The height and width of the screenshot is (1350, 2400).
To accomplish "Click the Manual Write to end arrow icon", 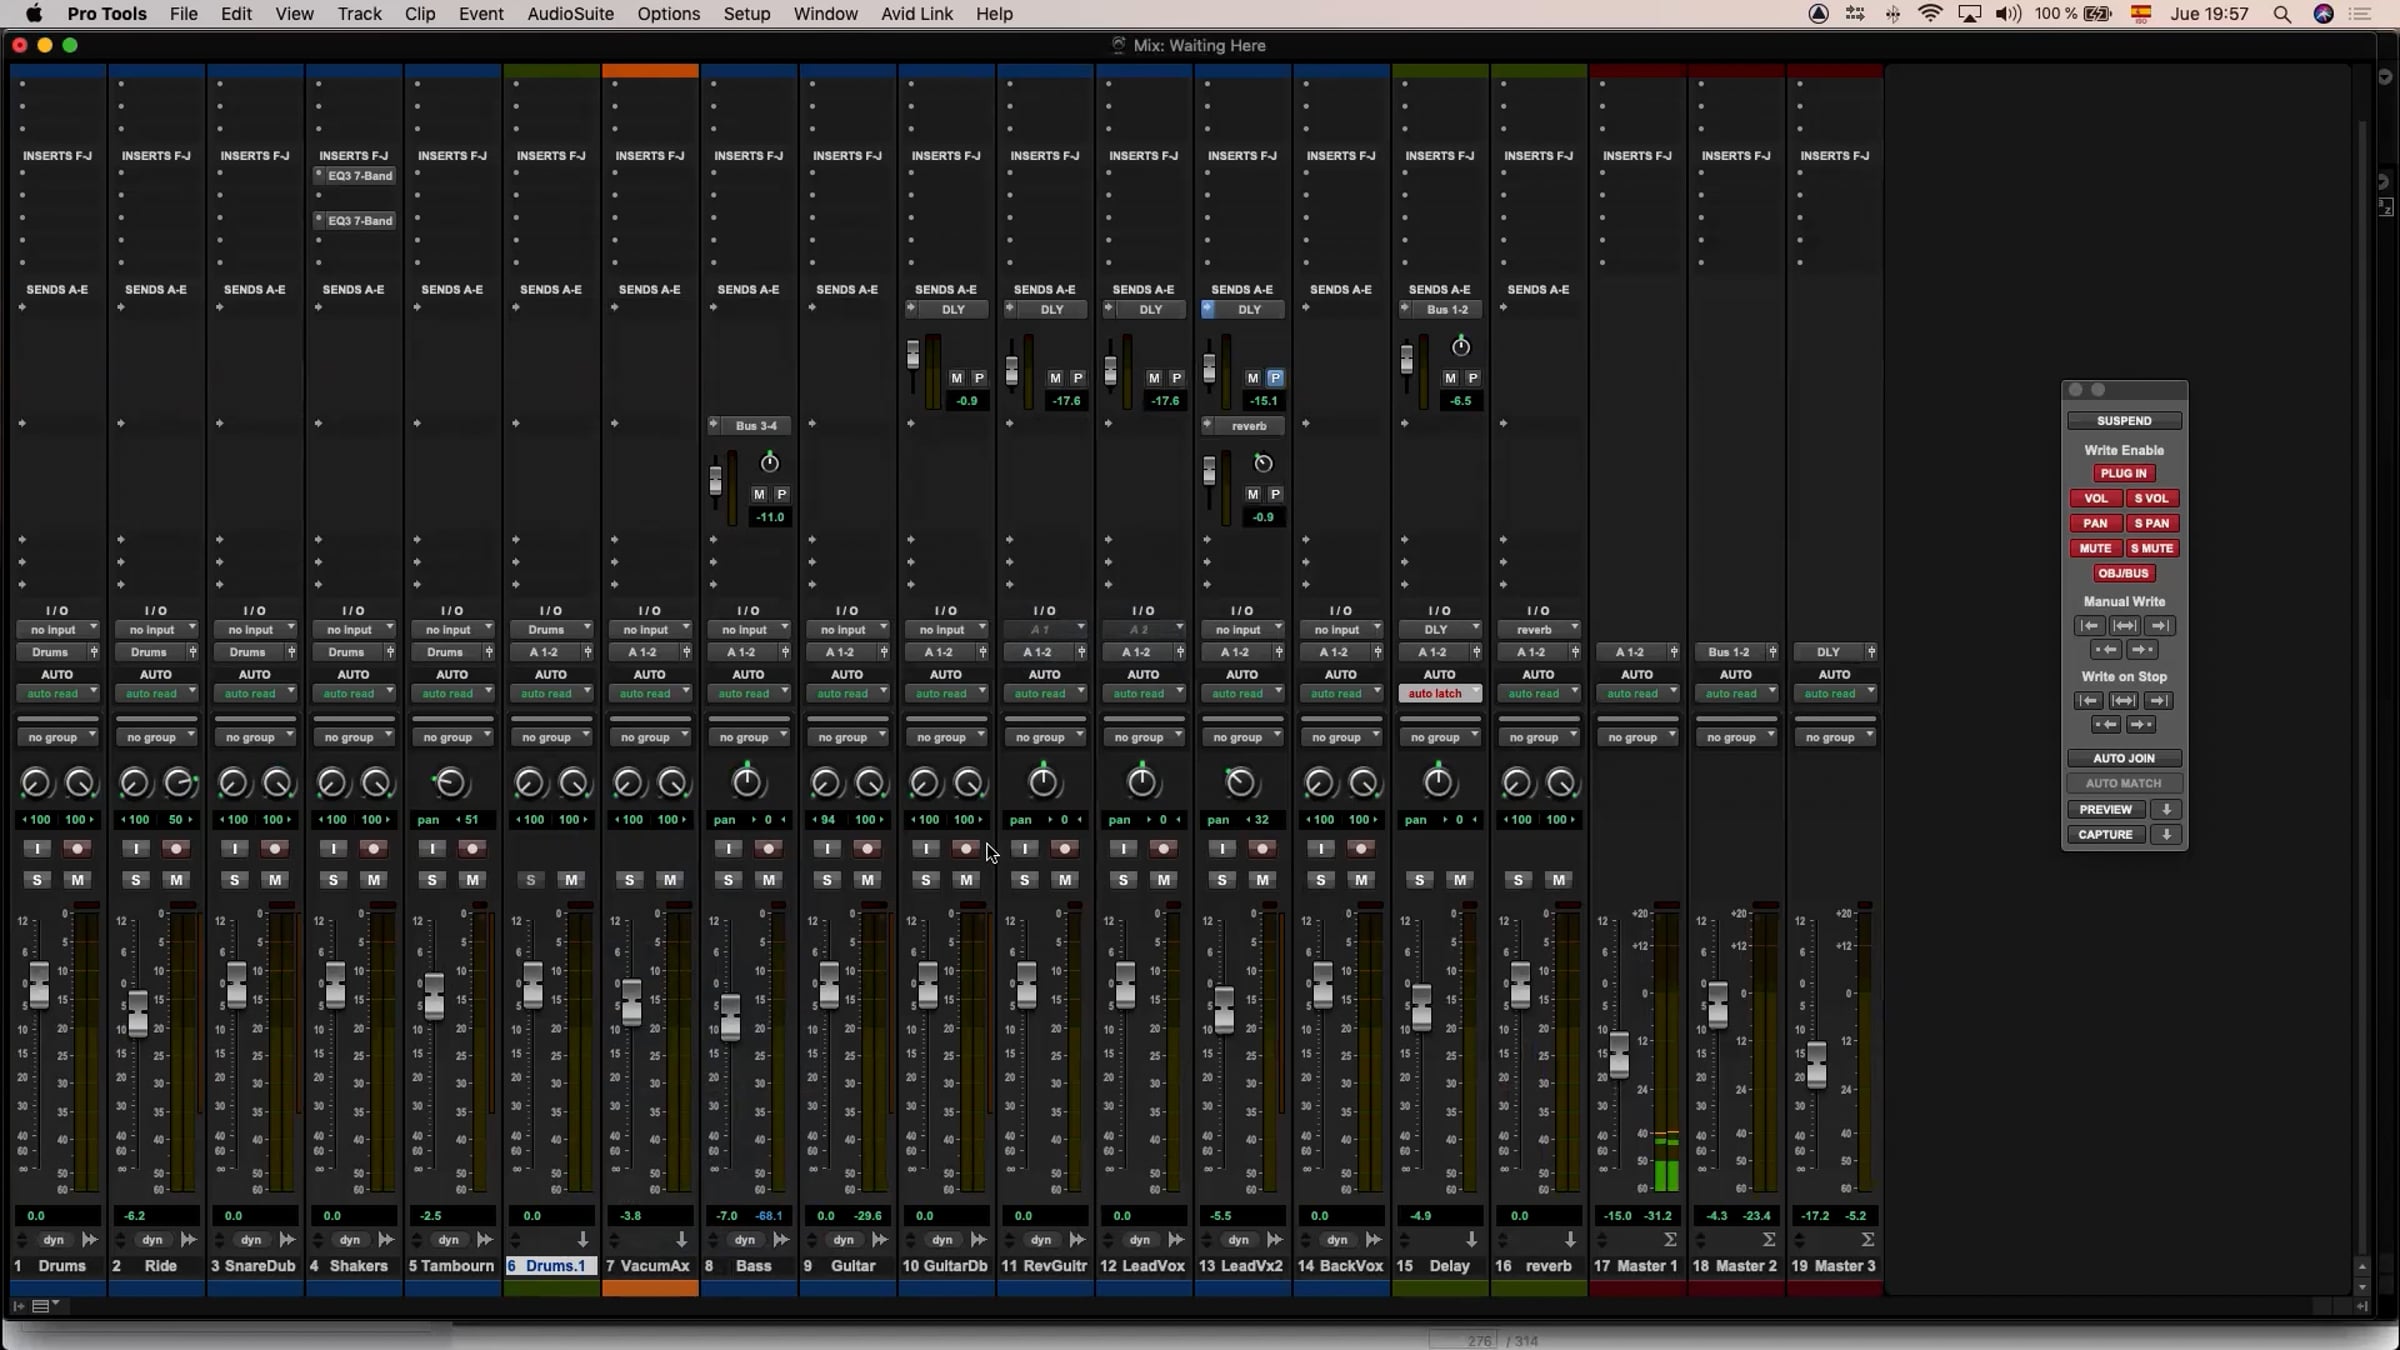I will click(x=2160, y=626).
